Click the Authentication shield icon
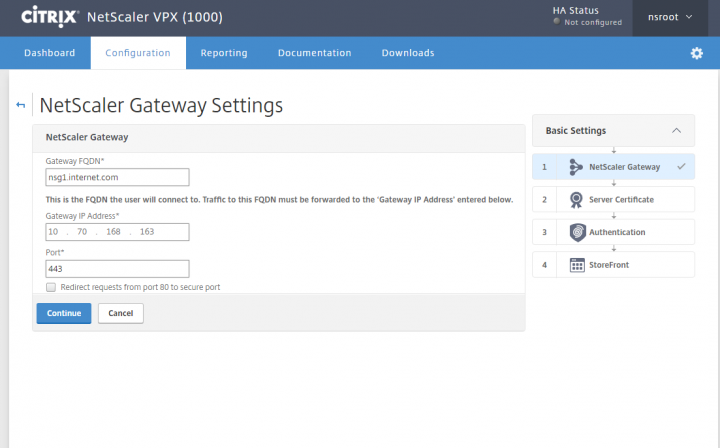 pos(576,232)
